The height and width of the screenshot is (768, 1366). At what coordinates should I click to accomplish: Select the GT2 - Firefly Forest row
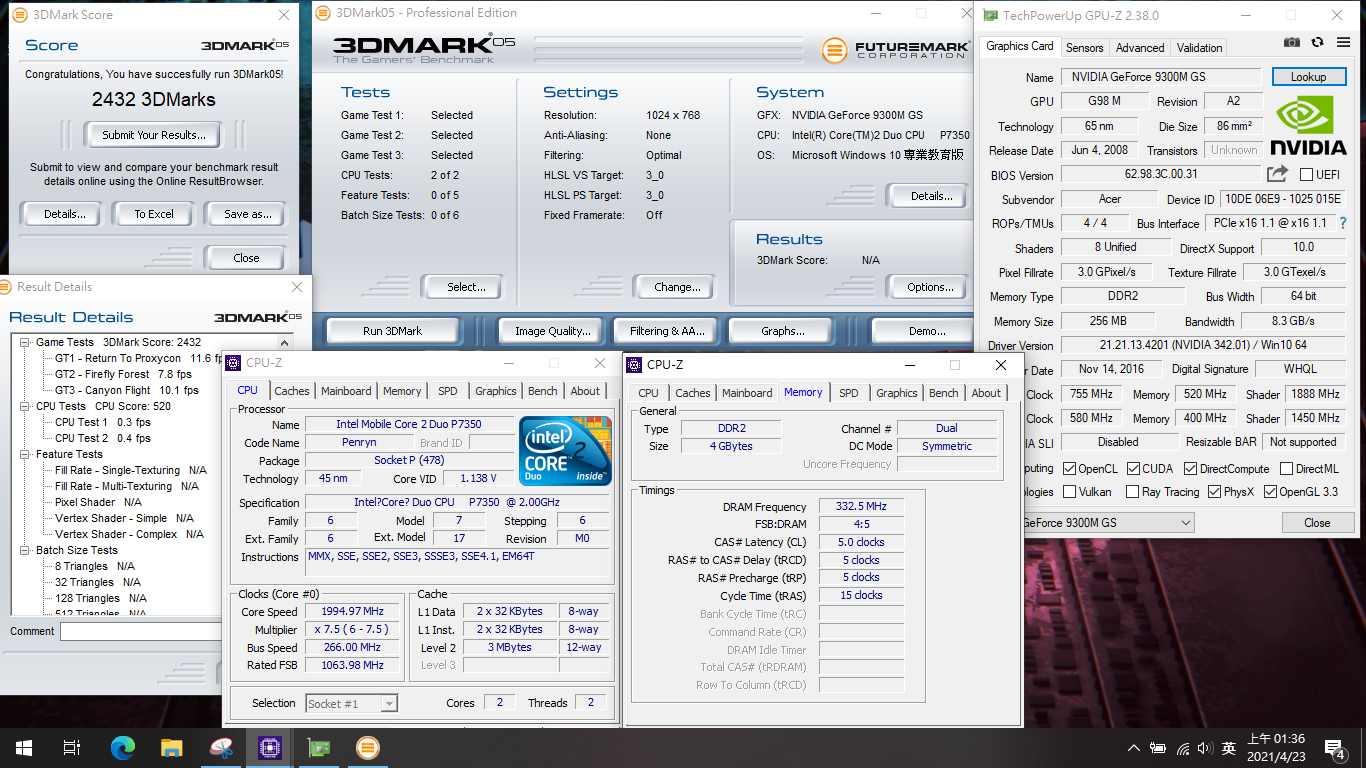click(x=123, y=374)
